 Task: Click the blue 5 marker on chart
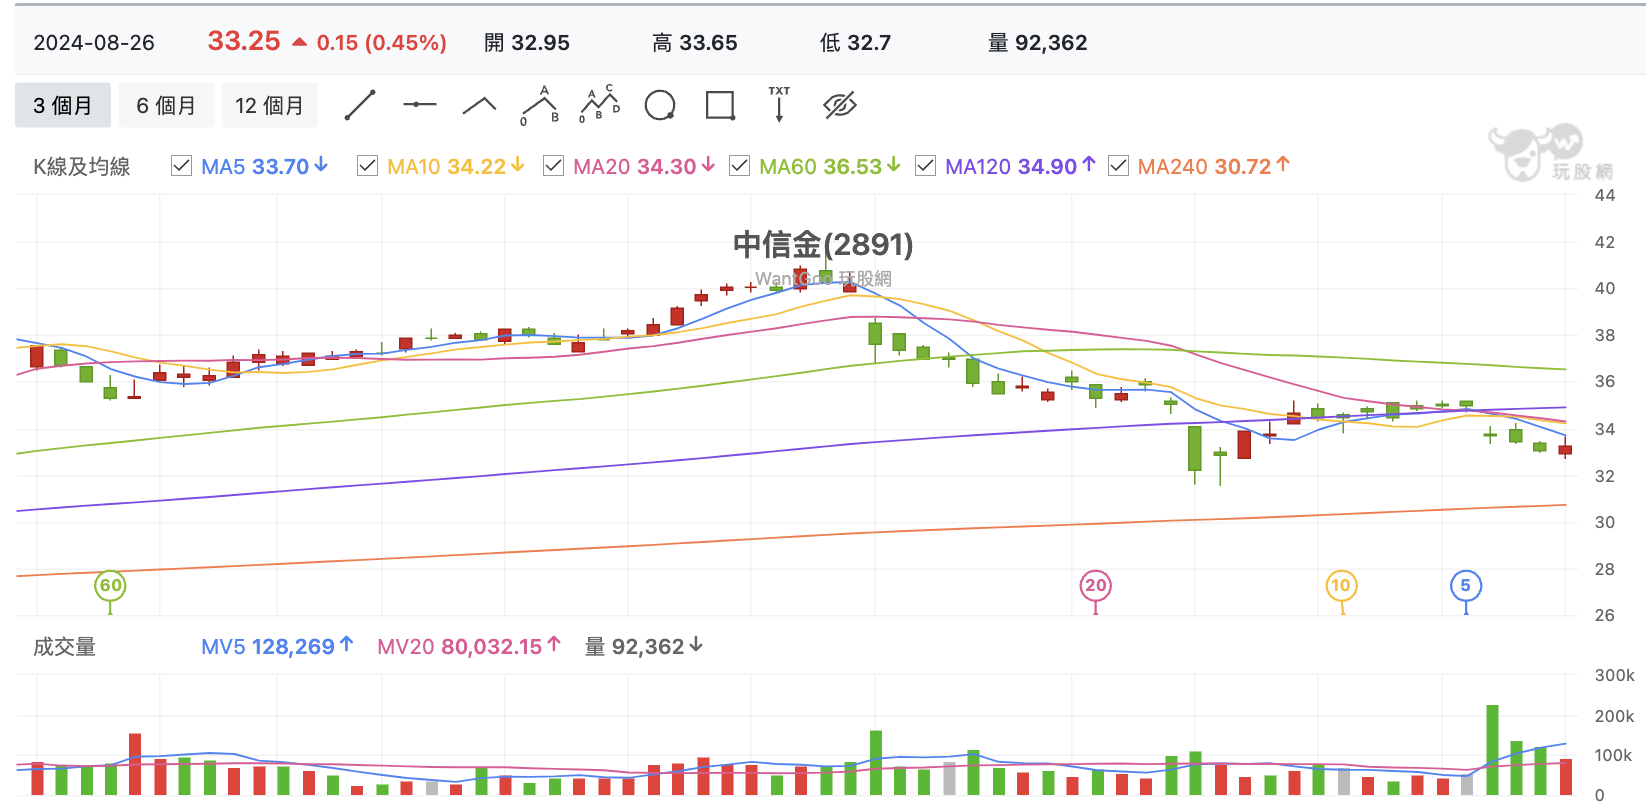[x=1466, y=586]
